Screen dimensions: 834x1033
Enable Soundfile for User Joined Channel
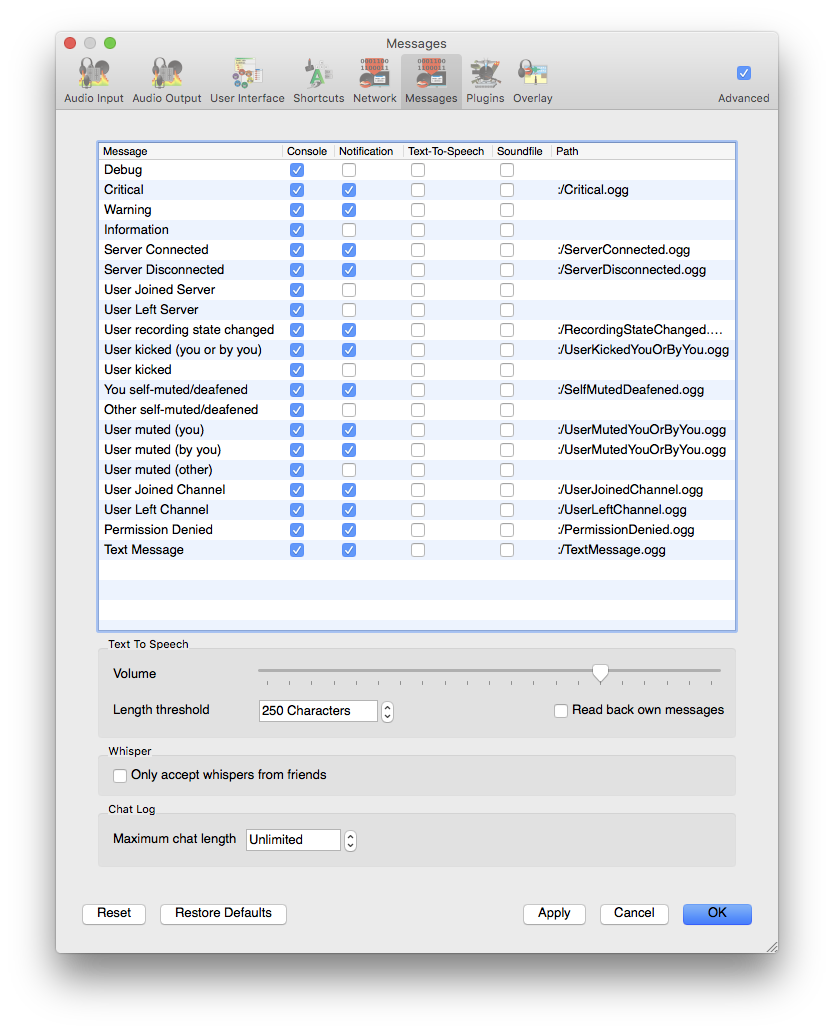pos(507,490)
